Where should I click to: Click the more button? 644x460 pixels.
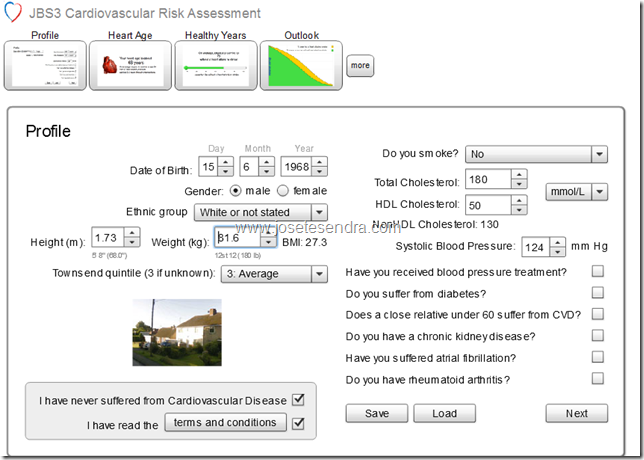pyautogui.click(x=360, y=66)
